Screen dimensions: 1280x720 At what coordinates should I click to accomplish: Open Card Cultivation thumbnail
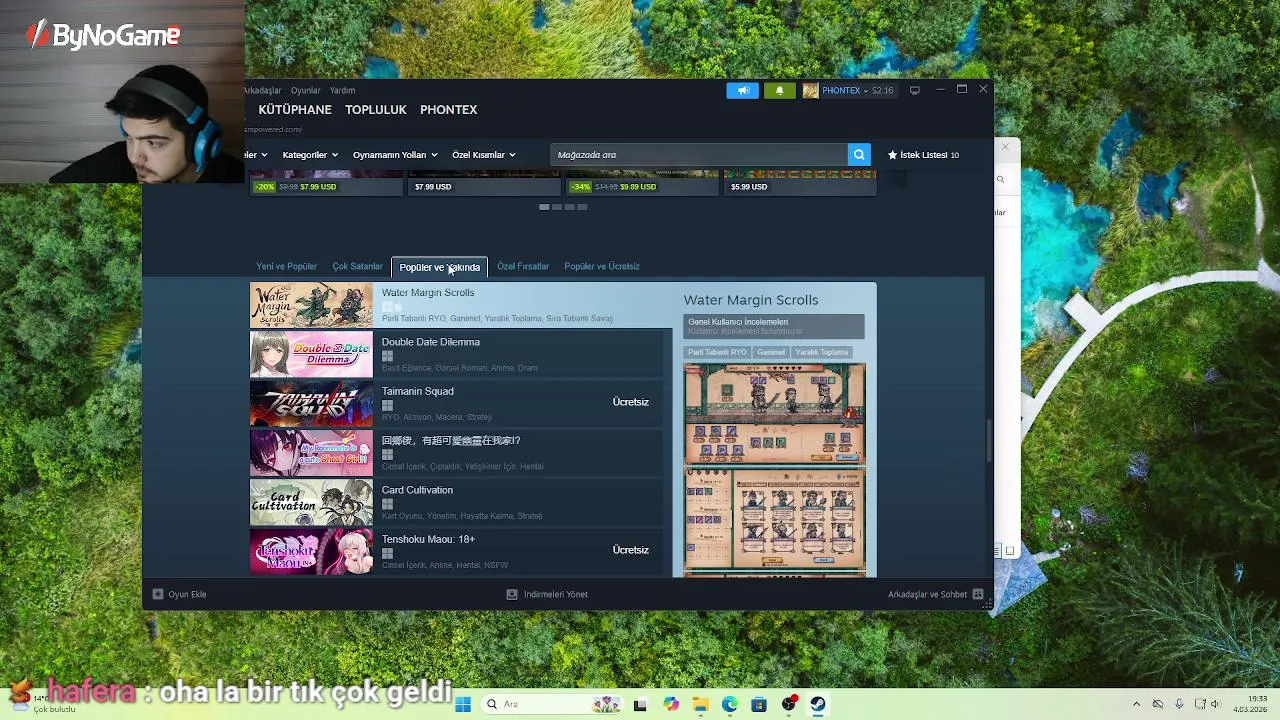pos(311,503)
